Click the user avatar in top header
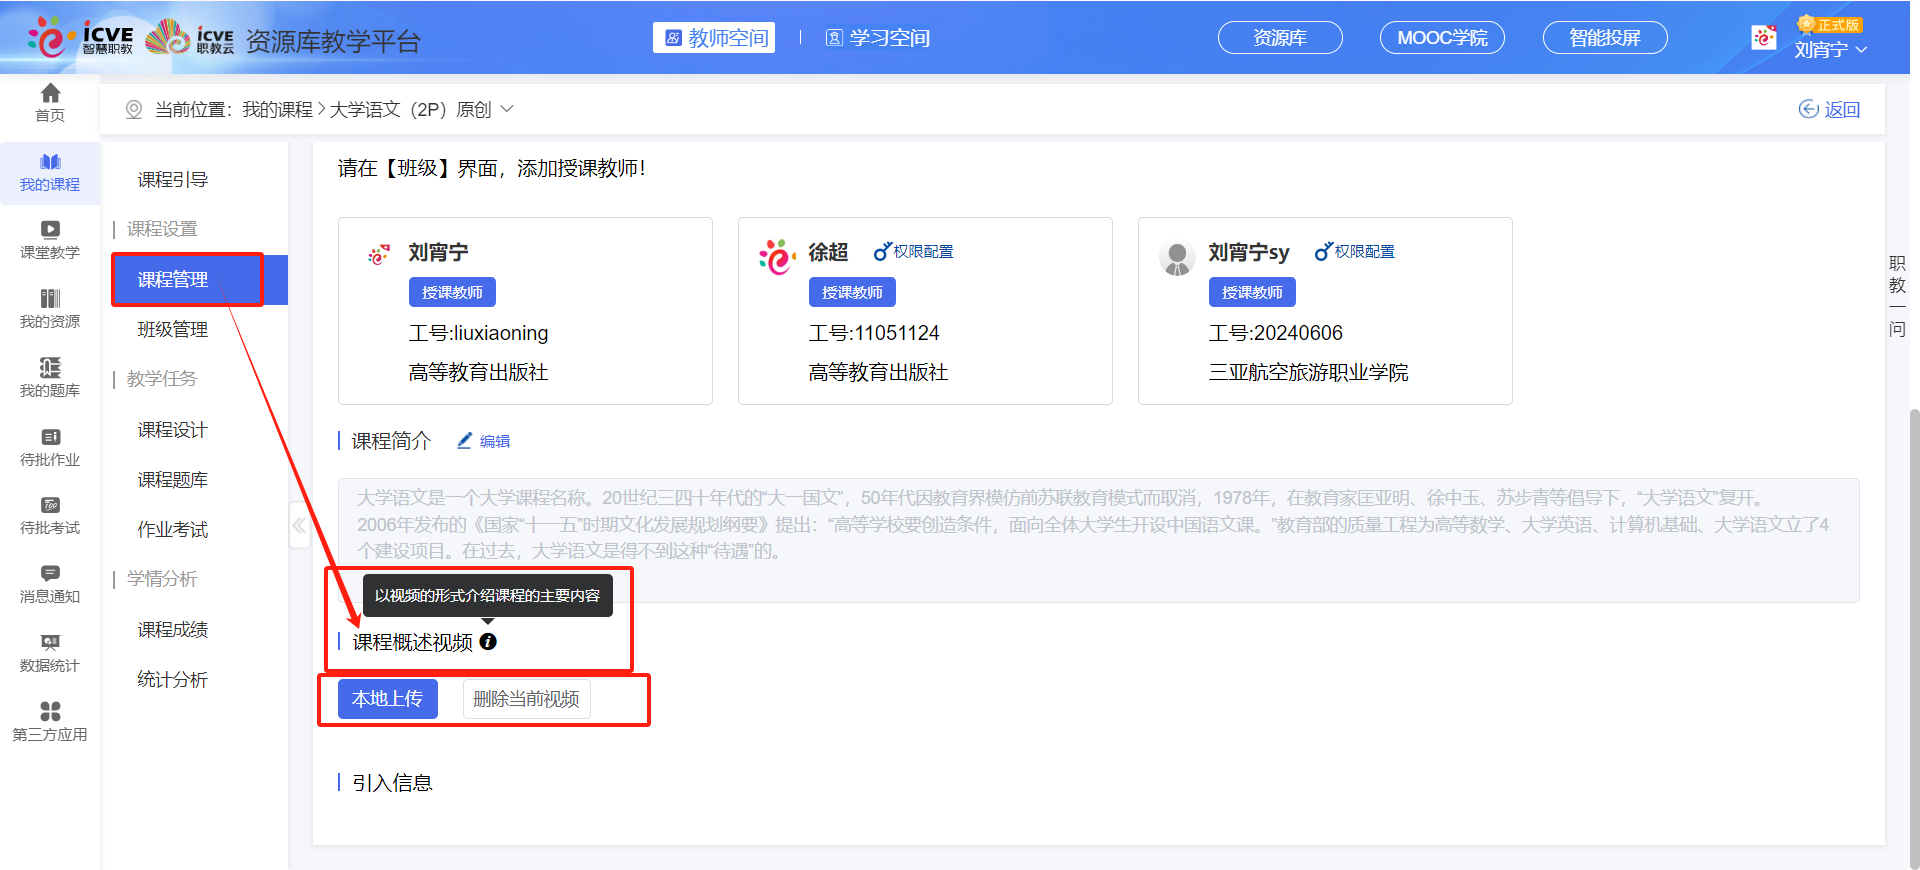Screen dimensions: 1920x870 (x=1764, y=38)
